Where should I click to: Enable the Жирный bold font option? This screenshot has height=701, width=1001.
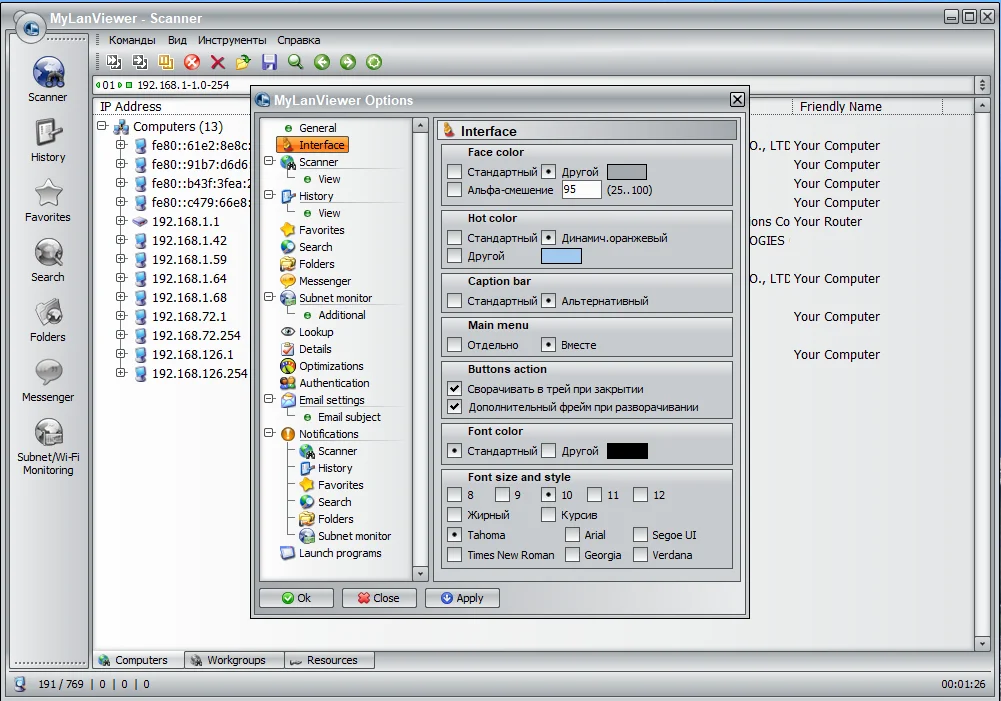(x=455, y=515)
